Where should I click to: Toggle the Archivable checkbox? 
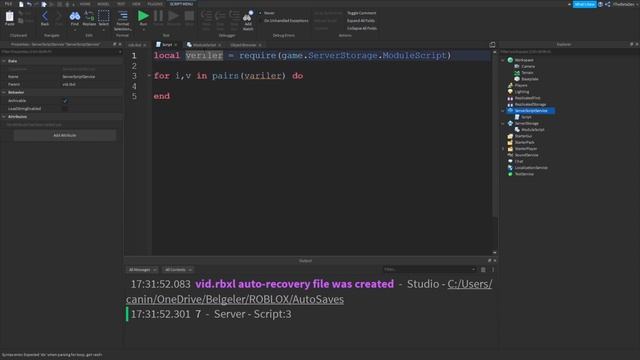(65, 100)
